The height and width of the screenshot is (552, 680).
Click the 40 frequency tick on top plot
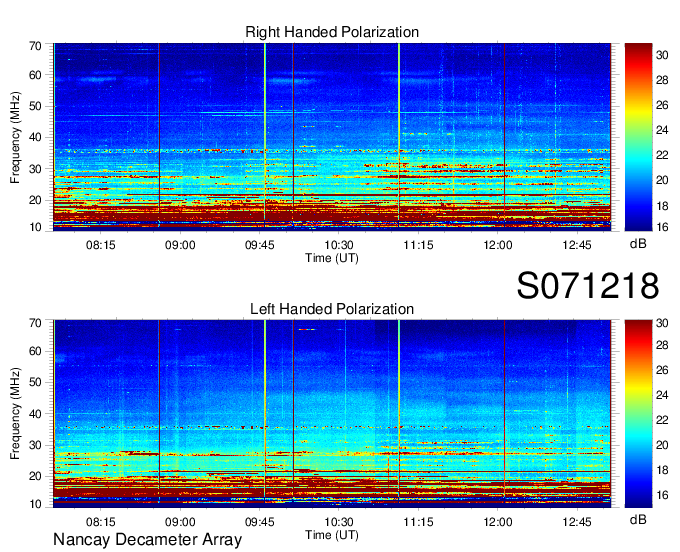[35, 137]
